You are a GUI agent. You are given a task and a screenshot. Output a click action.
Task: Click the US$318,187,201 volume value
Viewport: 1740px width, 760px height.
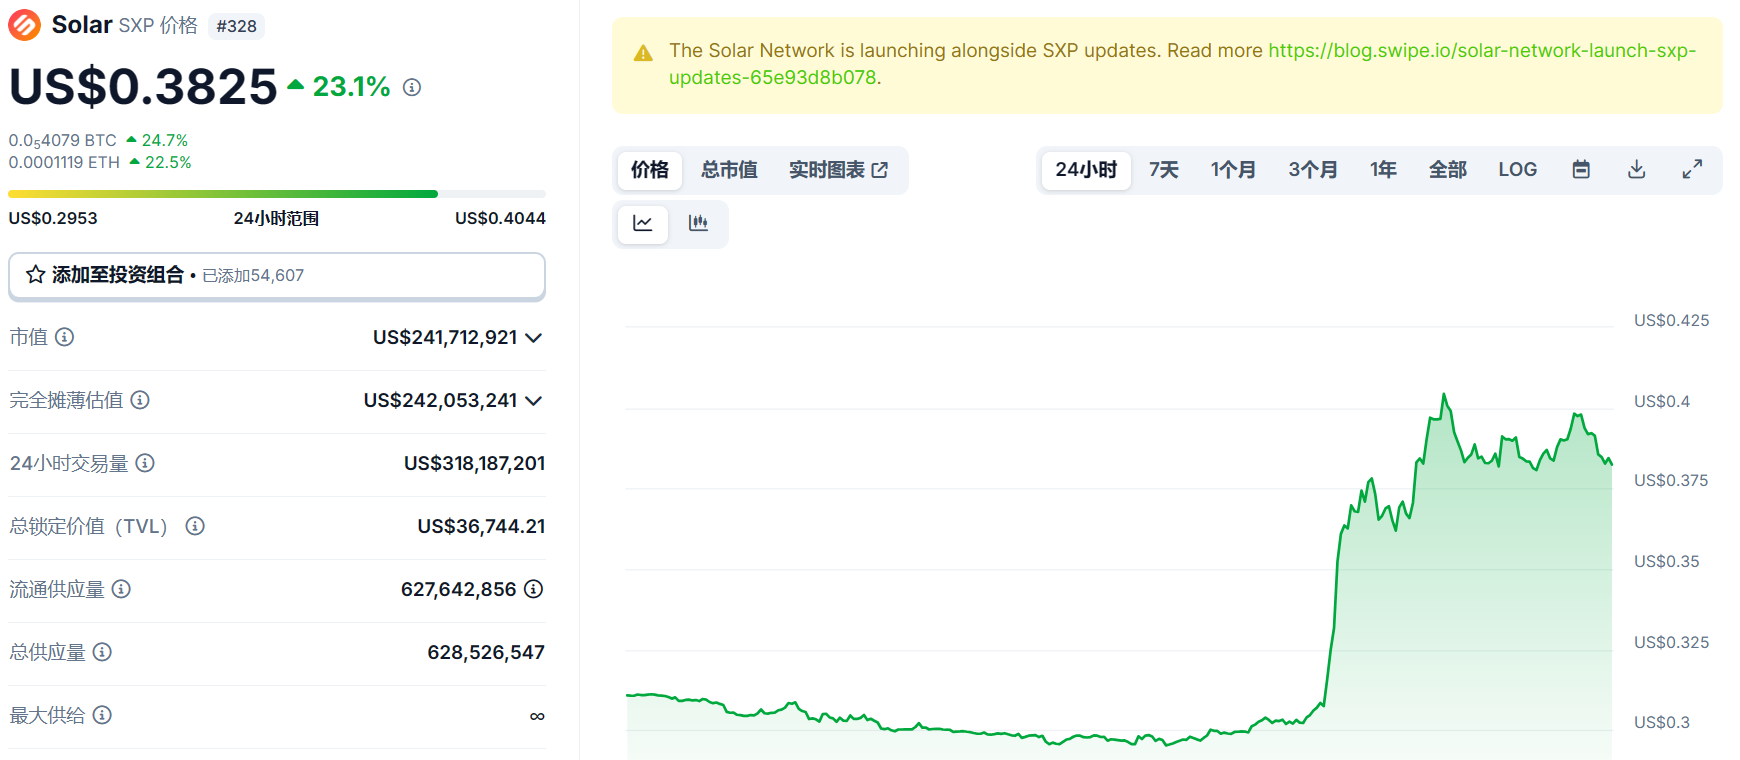[474, 463]
